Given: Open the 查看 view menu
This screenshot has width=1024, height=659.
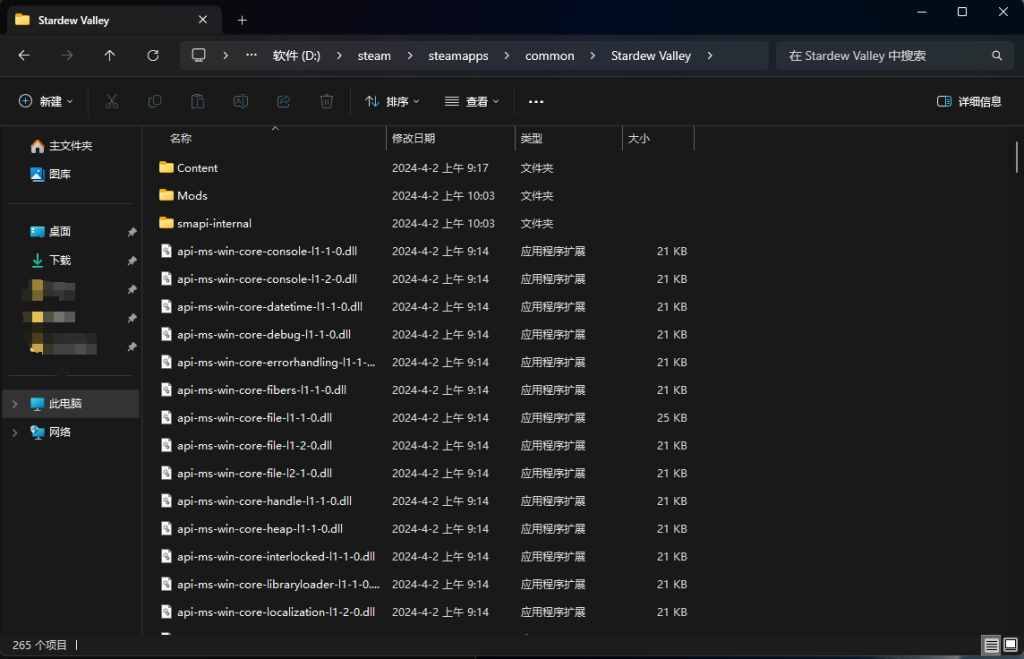Looking at the screenshot, I should [472, 101].
